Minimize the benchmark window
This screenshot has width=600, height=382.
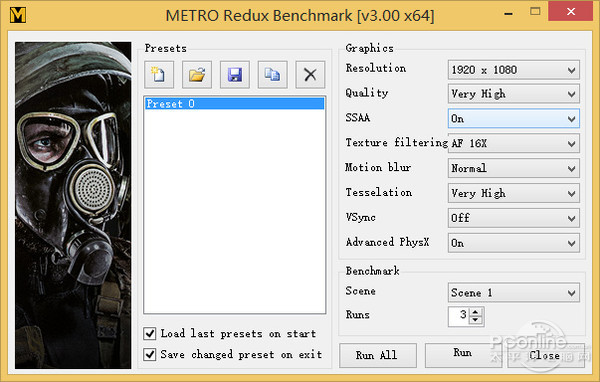pos(509,13)
